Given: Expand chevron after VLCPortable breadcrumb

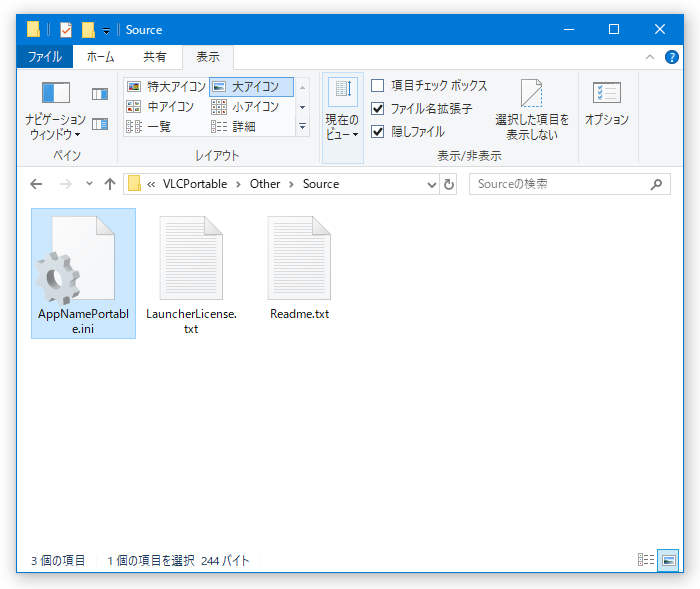Looking at the screenshot, I should pos(238,184).
